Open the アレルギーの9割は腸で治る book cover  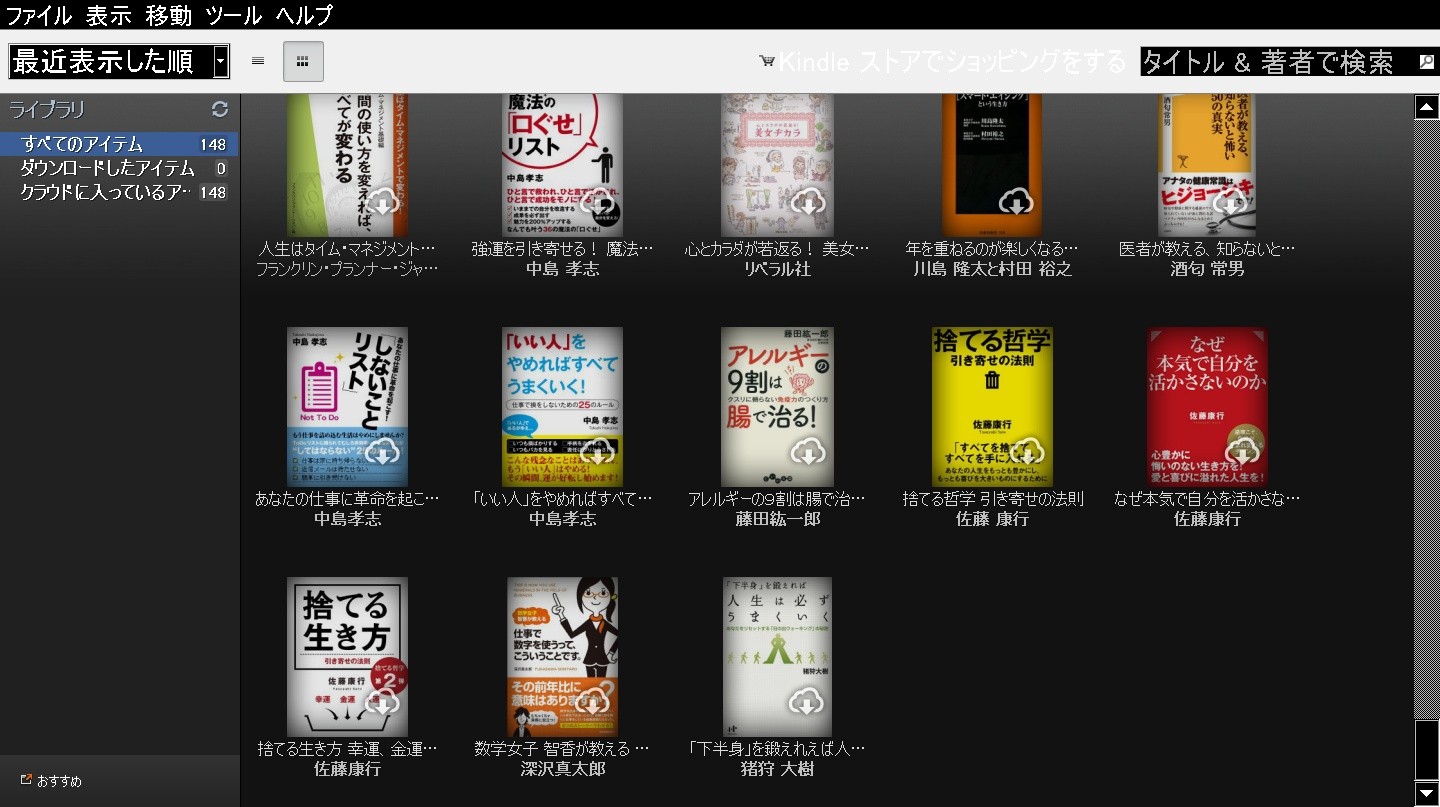click(778, 407)
